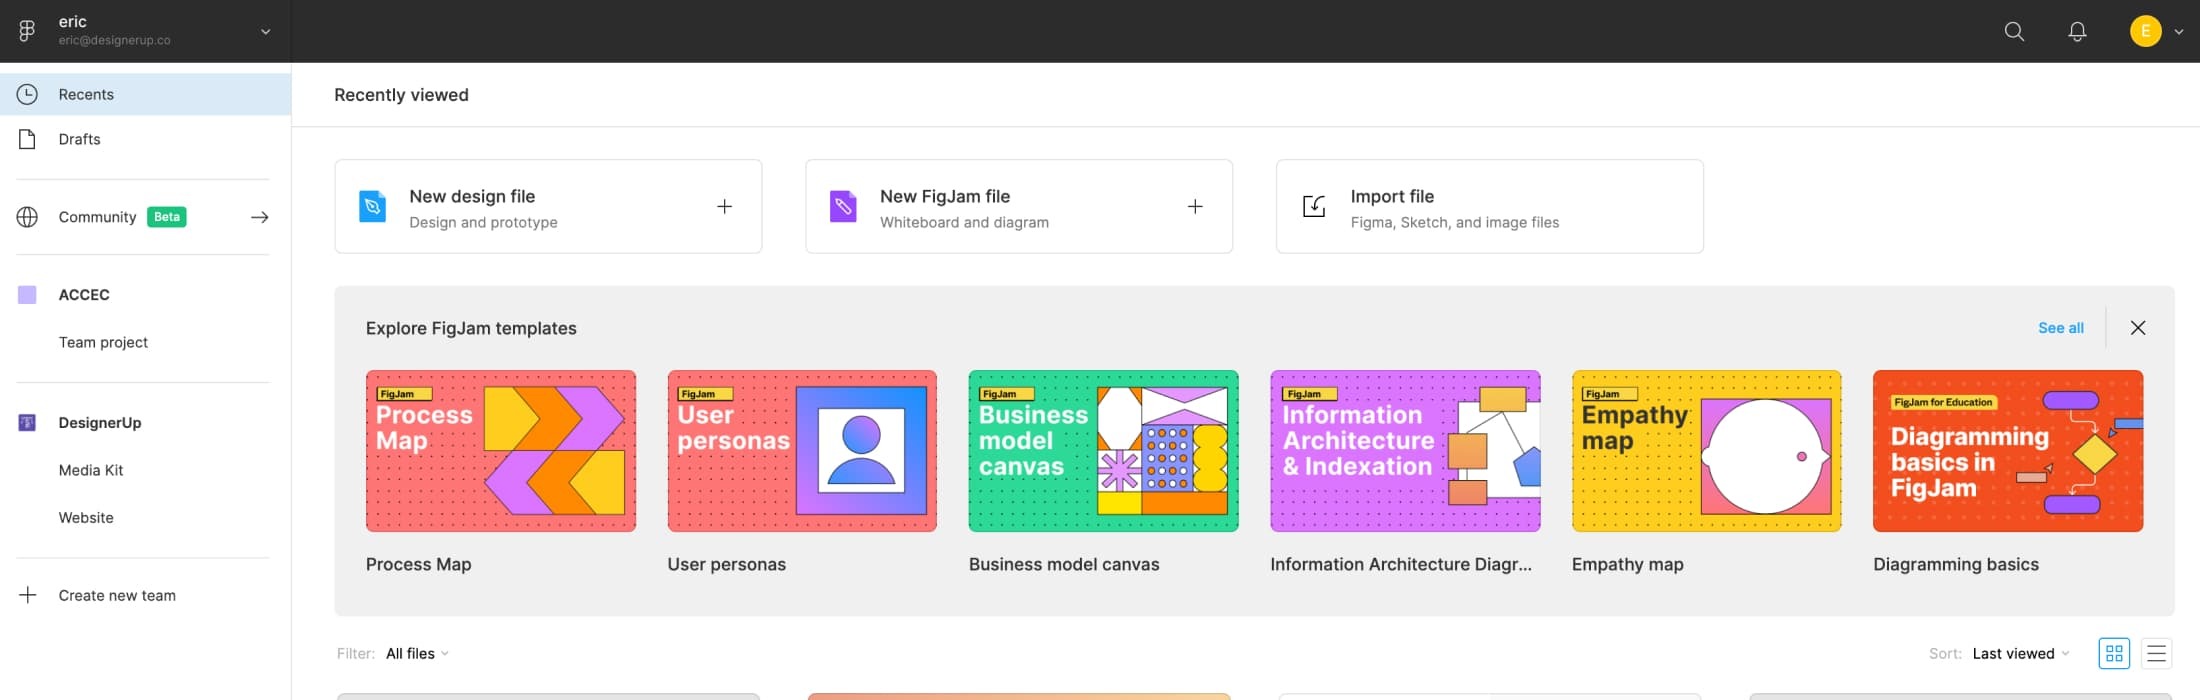This screenshot has height=700, width=2200.
Task: Click the plus icon beside Create new team
Action: click(x=28, y=595)
